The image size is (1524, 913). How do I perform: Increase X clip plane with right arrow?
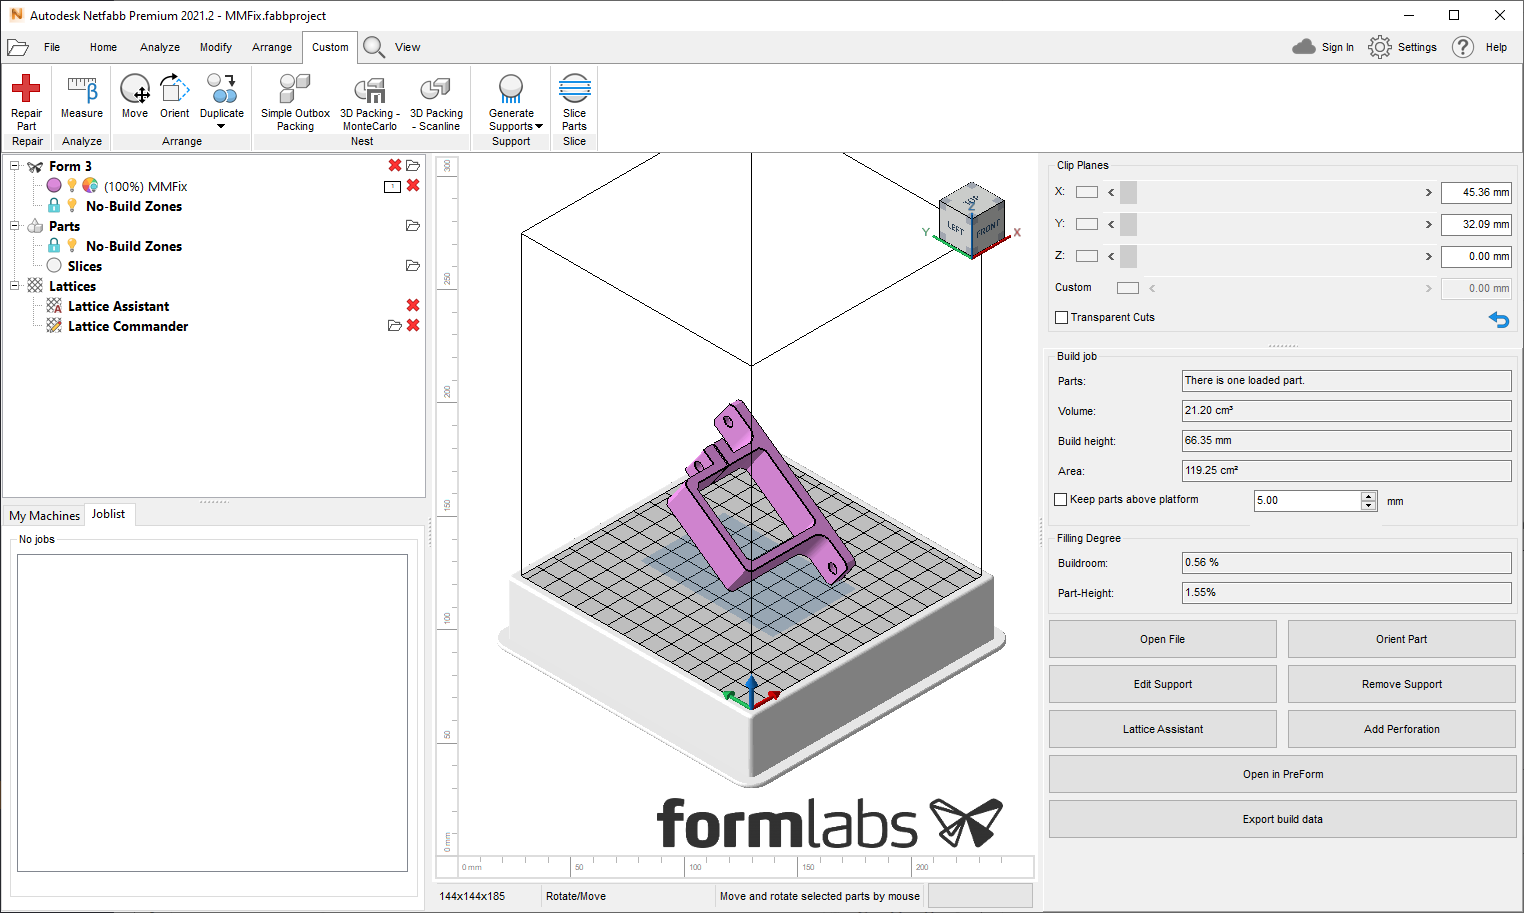point(1428,192)
